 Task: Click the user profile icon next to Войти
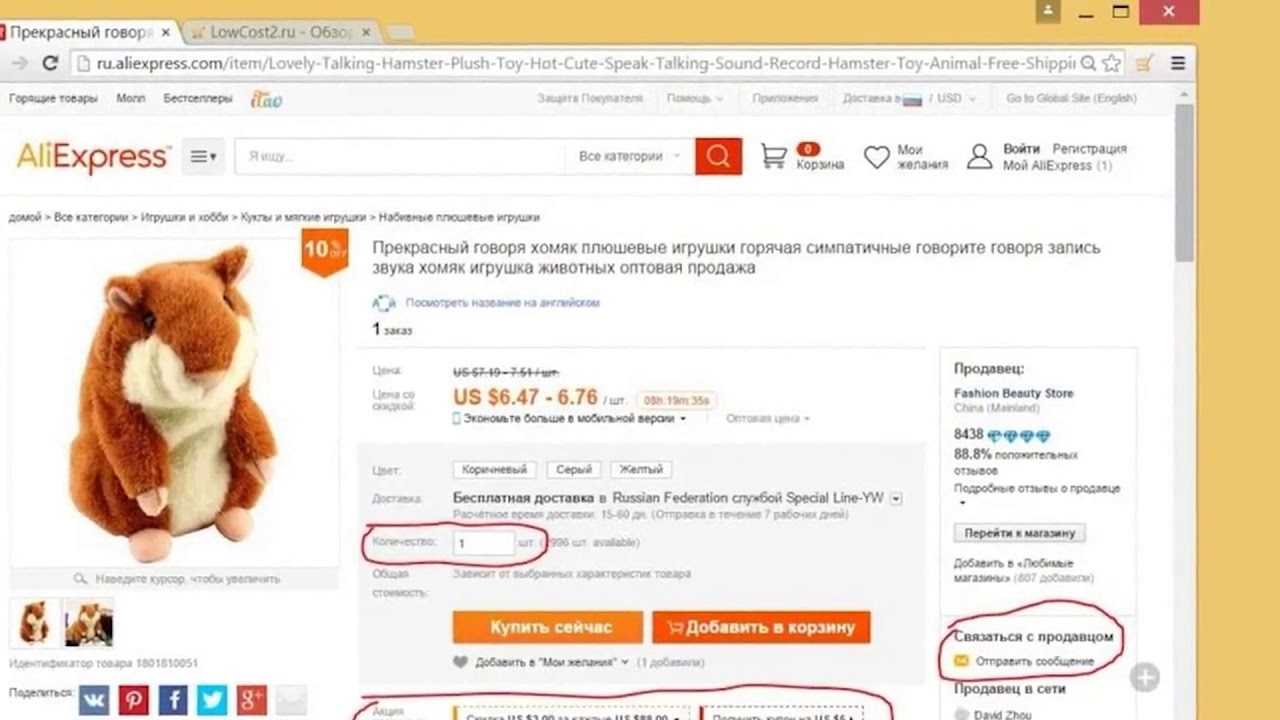(x=980, y=156)
